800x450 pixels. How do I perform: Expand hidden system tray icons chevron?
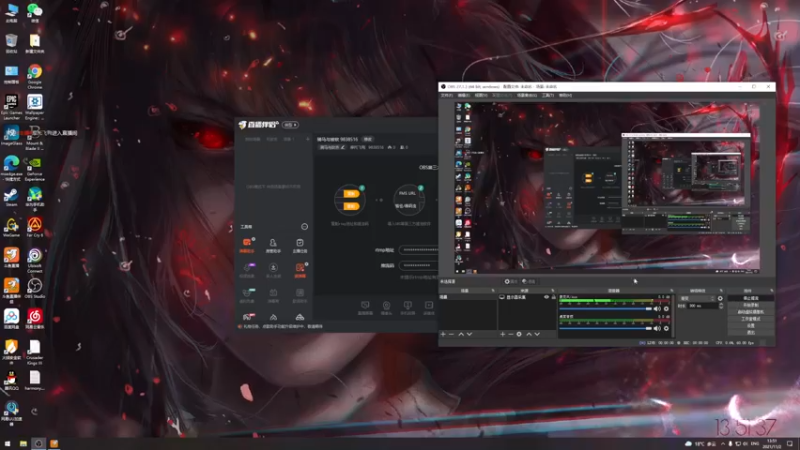point(722,444)
